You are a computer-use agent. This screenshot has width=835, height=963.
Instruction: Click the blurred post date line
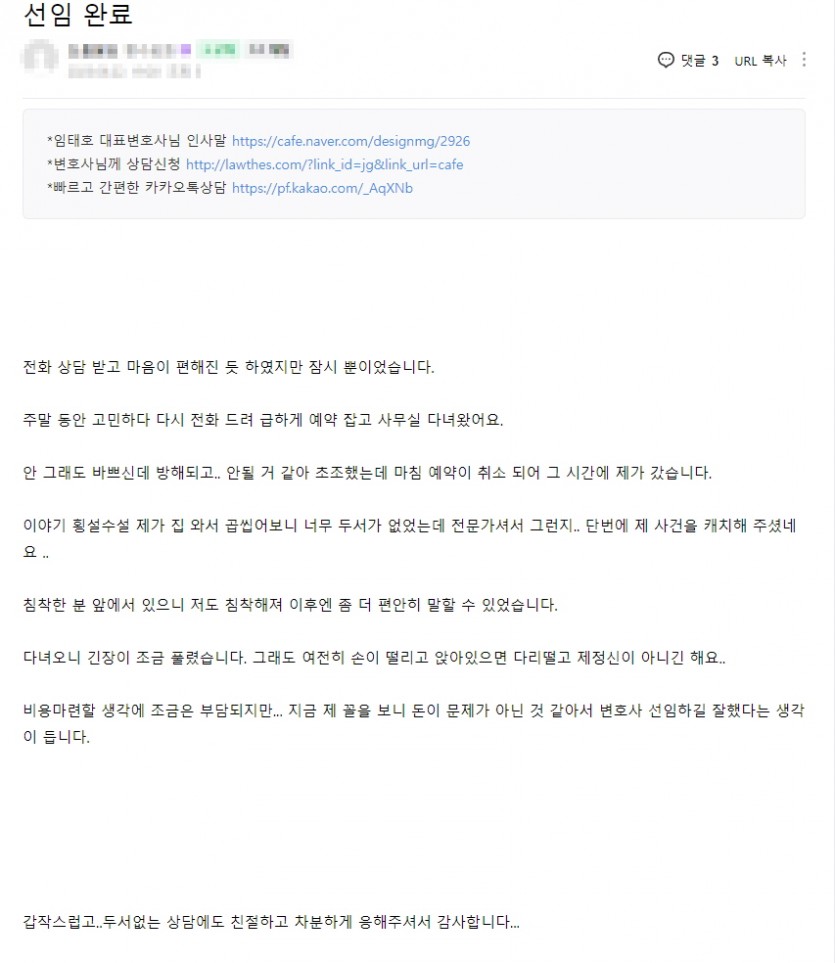point(134,72)
